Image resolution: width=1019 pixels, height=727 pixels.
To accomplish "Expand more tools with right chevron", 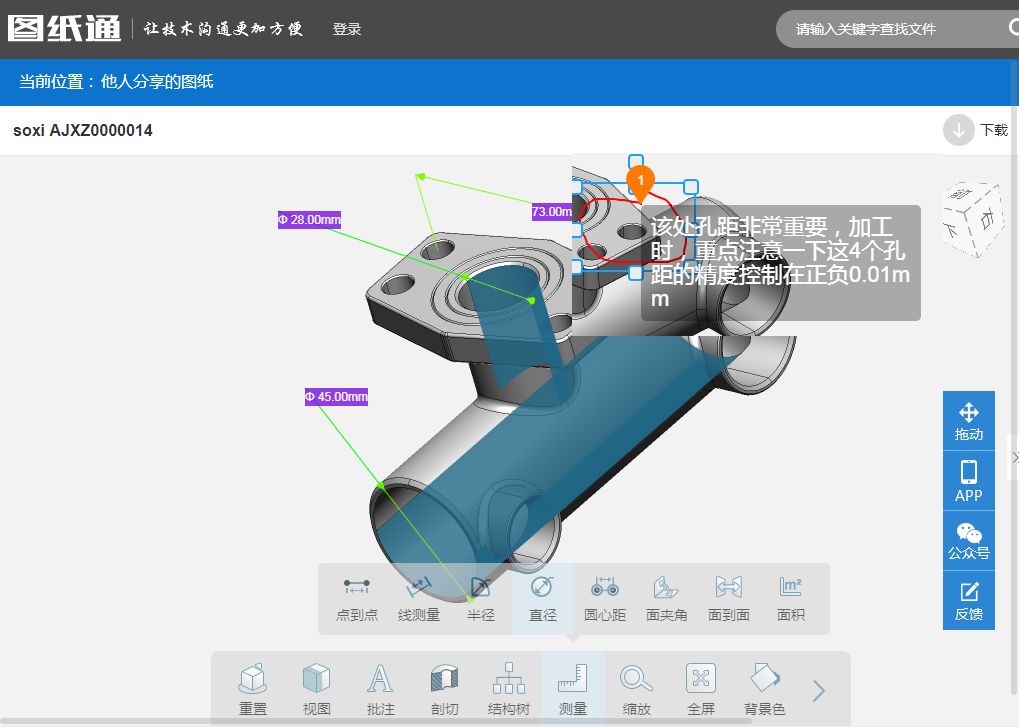I will tap(819, 691).
